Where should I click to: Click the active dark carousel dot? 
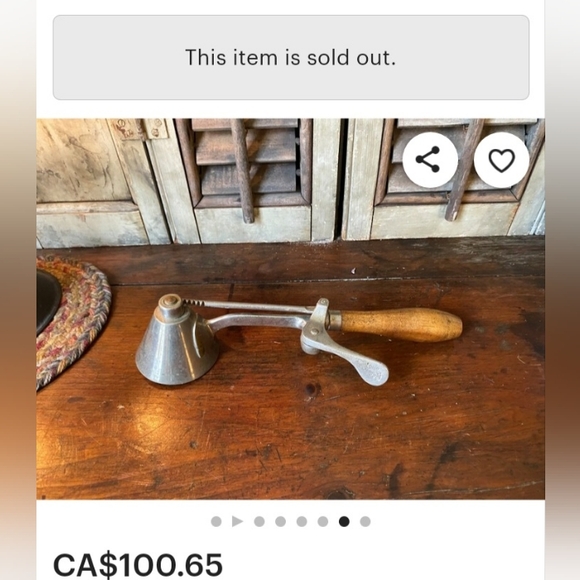coord(344,522)
